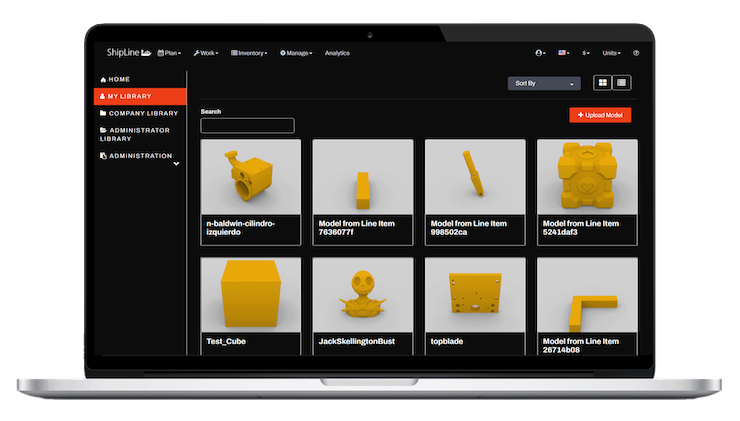
Task: Open the currency dollar dropdown
Action: pos(586,53)
